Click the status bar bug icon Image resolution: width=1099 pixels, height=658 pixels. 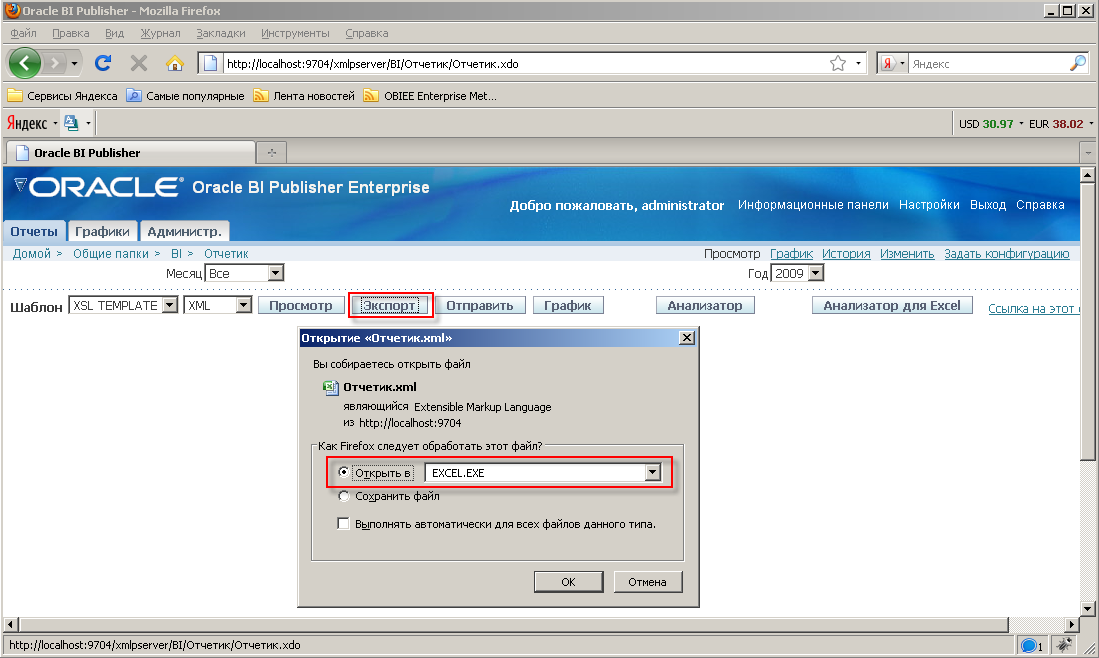tap(1065, 645)
